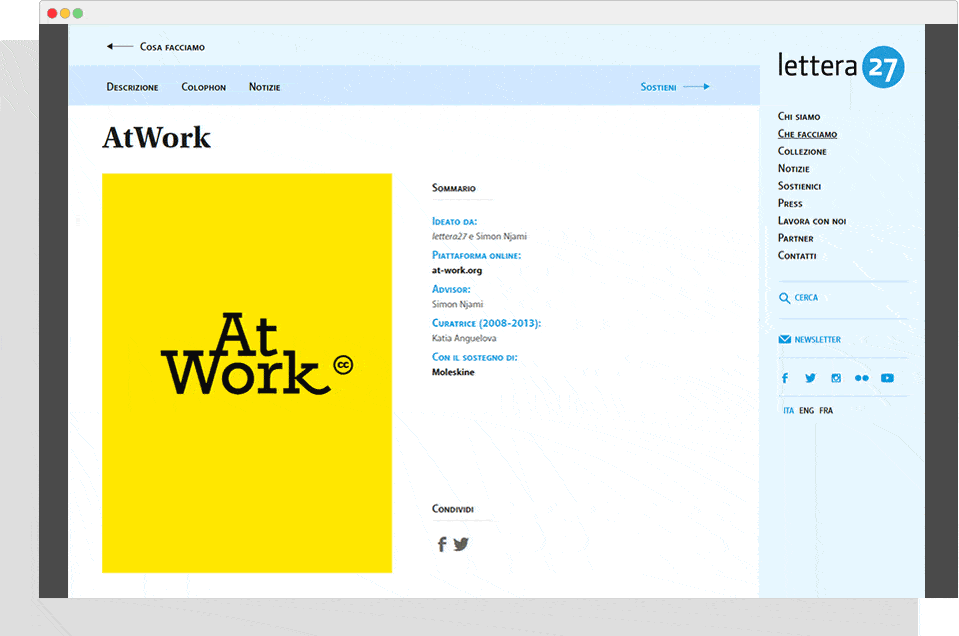Click the lettera27 logo
Screen dimensions: 959x636
pyautogui.click(x=841, y=67)
